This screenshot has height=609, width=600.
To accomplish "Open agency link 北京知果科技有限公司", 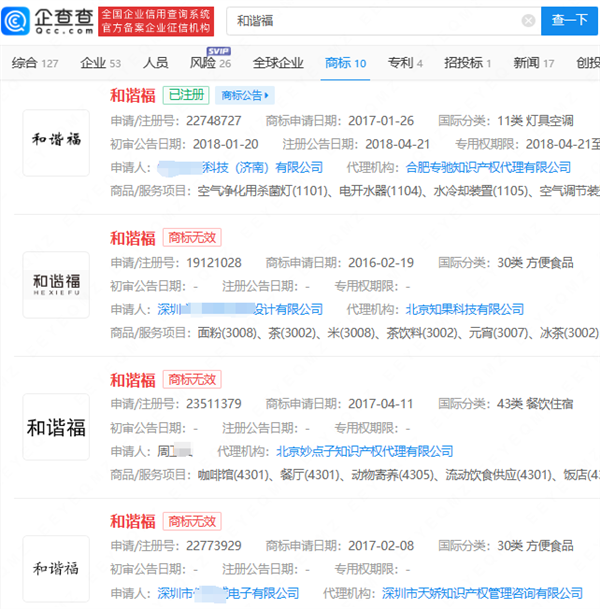I will click(x=464, y=309).
